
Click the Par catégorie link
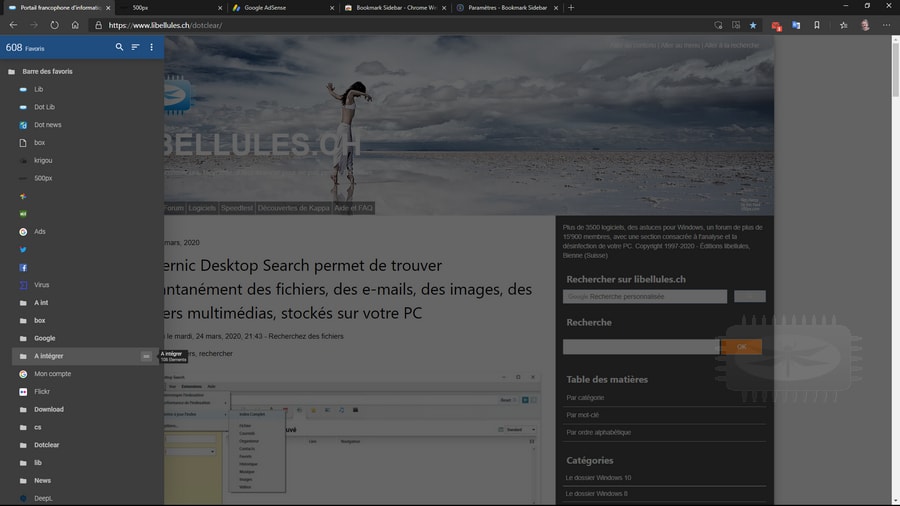(585, 398)
